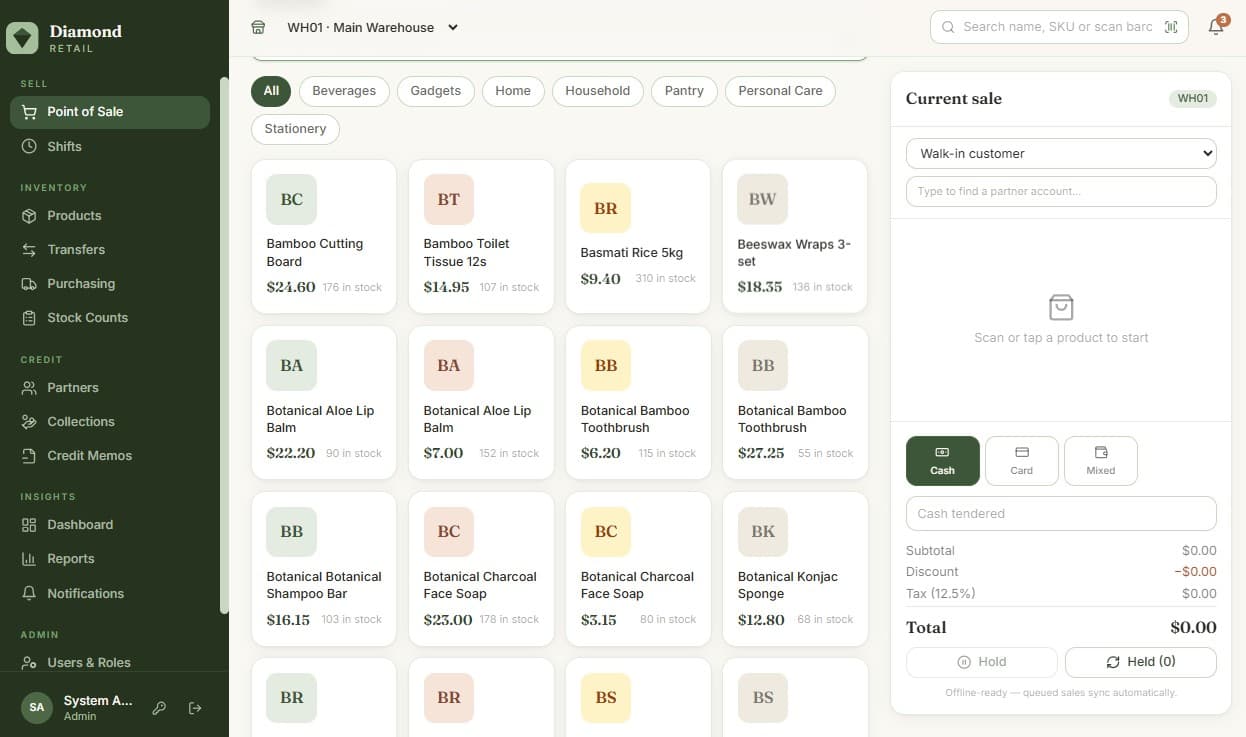
Task: Add Botanical Charcoal Face Soap $3.15
Action: point(638,568)
